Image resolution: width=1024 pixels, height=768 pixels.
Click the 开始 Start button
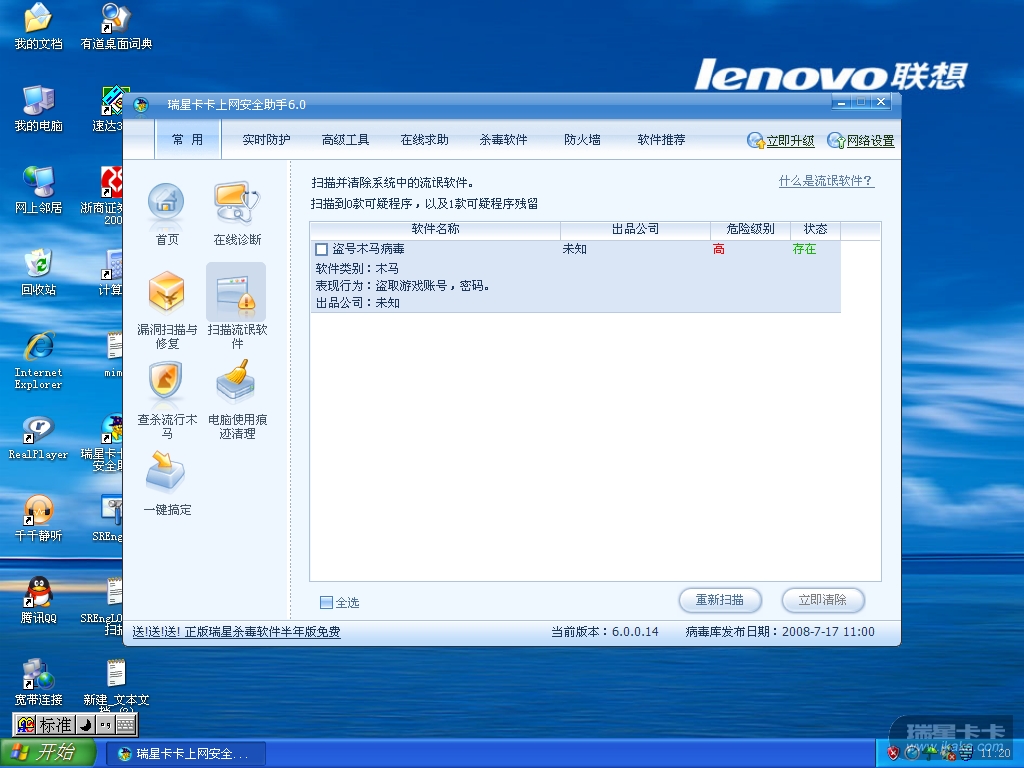[x=47, y=753]
